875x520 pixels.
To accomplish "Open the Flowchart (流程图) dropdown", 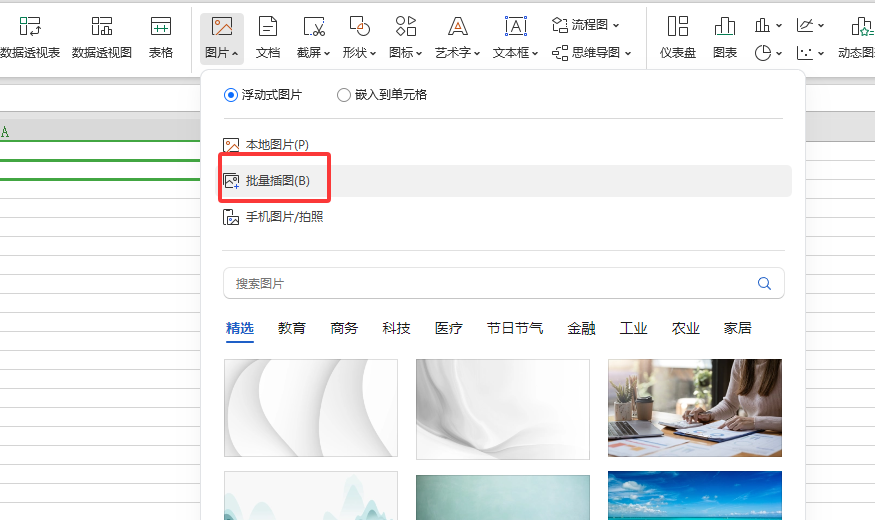I will pos(585,25).
